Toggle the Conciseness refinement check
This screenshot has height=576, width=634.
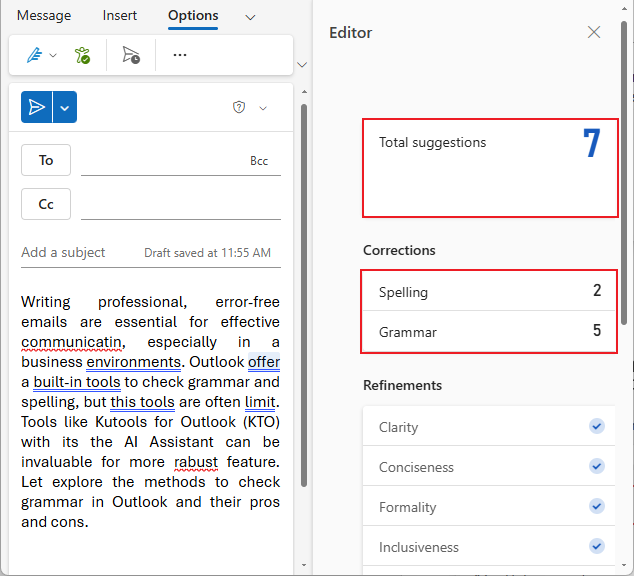tap(597, 467)
